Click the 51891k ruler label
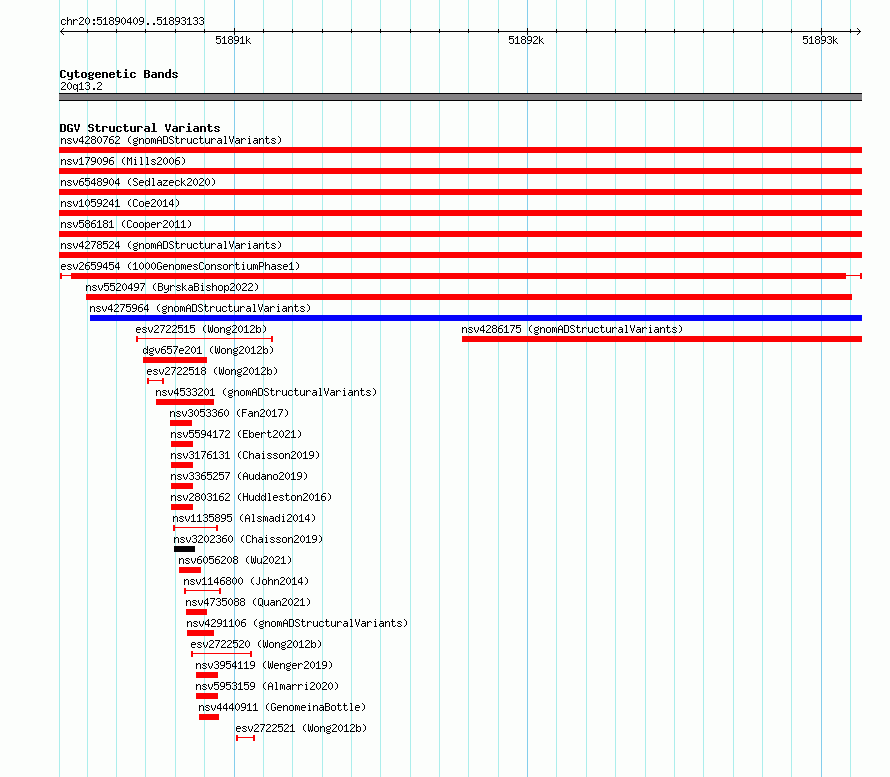The image size is (890, 777). click(x=233, y=40)
